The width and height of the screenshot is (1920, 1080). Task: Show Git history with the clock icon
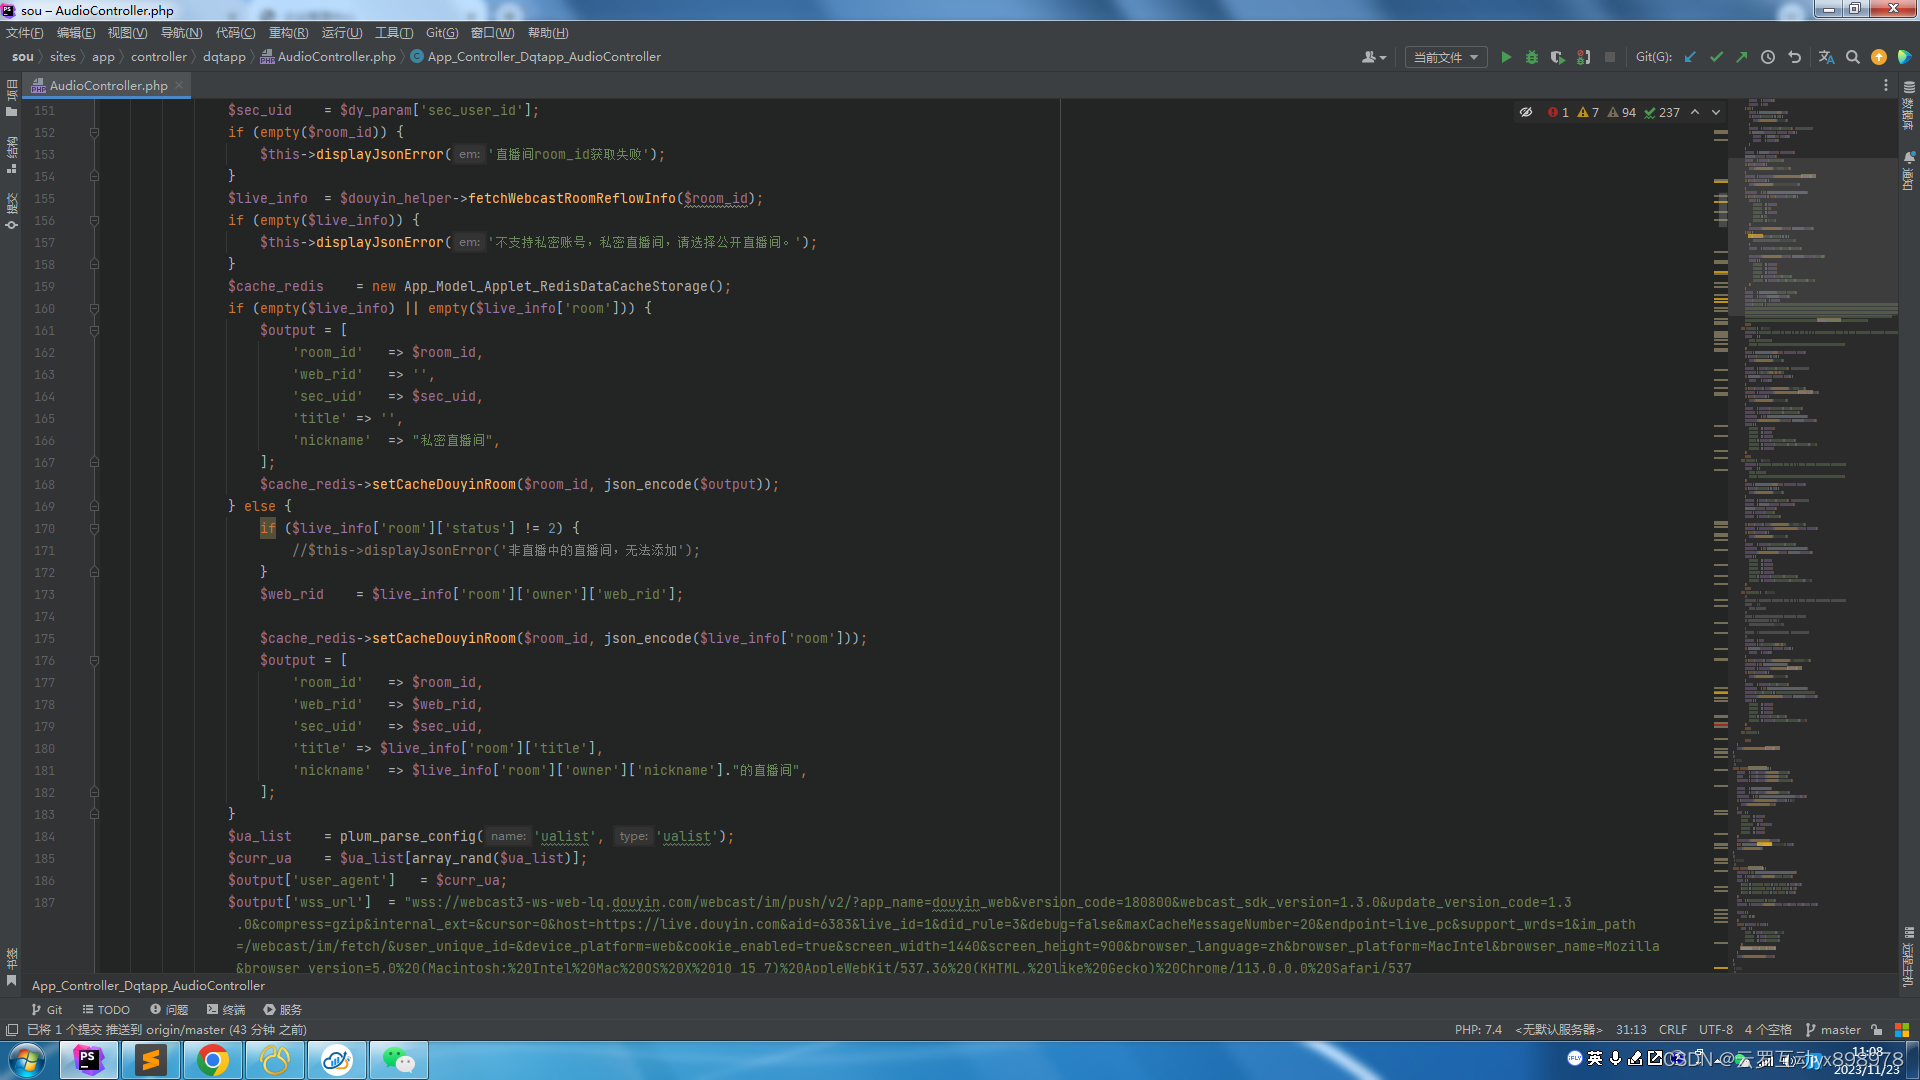coord(1768,57)
